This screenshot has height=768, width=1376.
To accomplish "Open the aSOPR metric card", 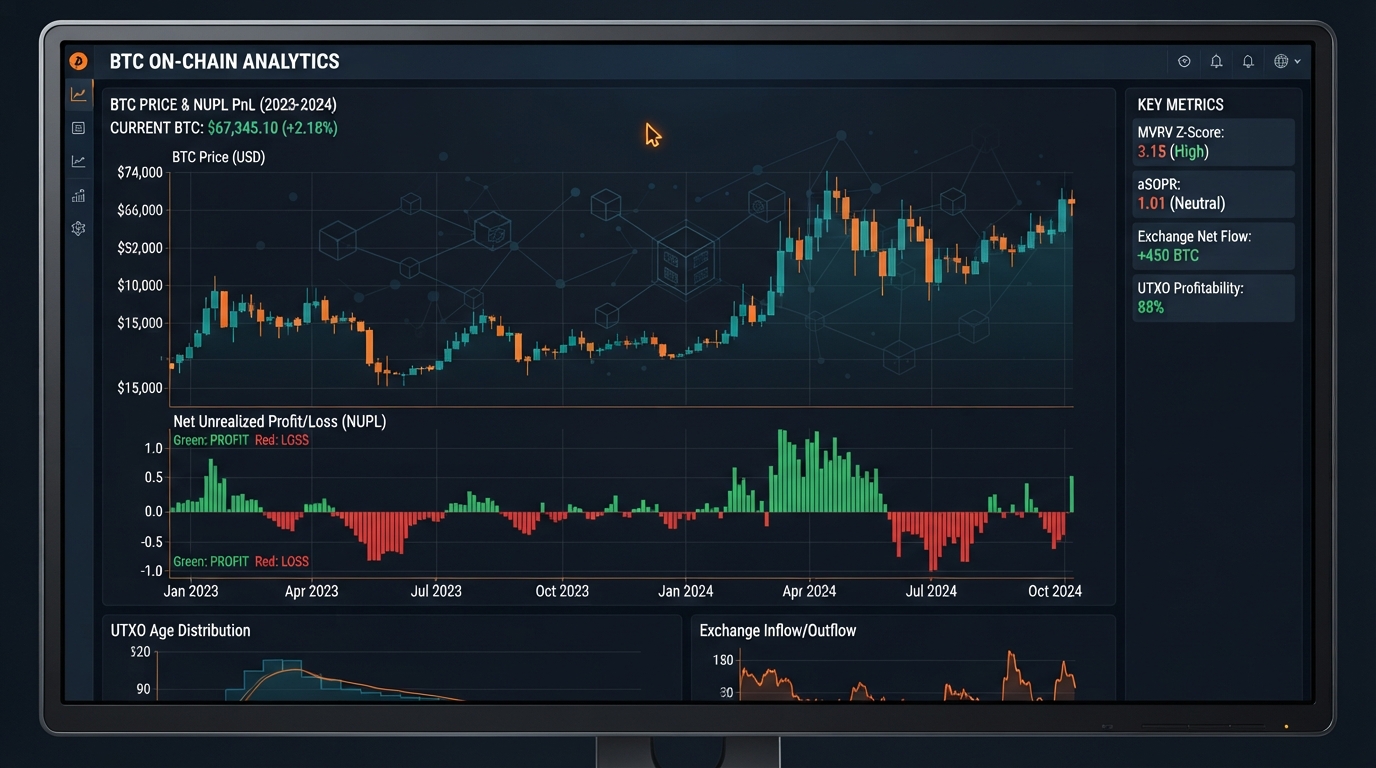I will tap(1214, 194).
